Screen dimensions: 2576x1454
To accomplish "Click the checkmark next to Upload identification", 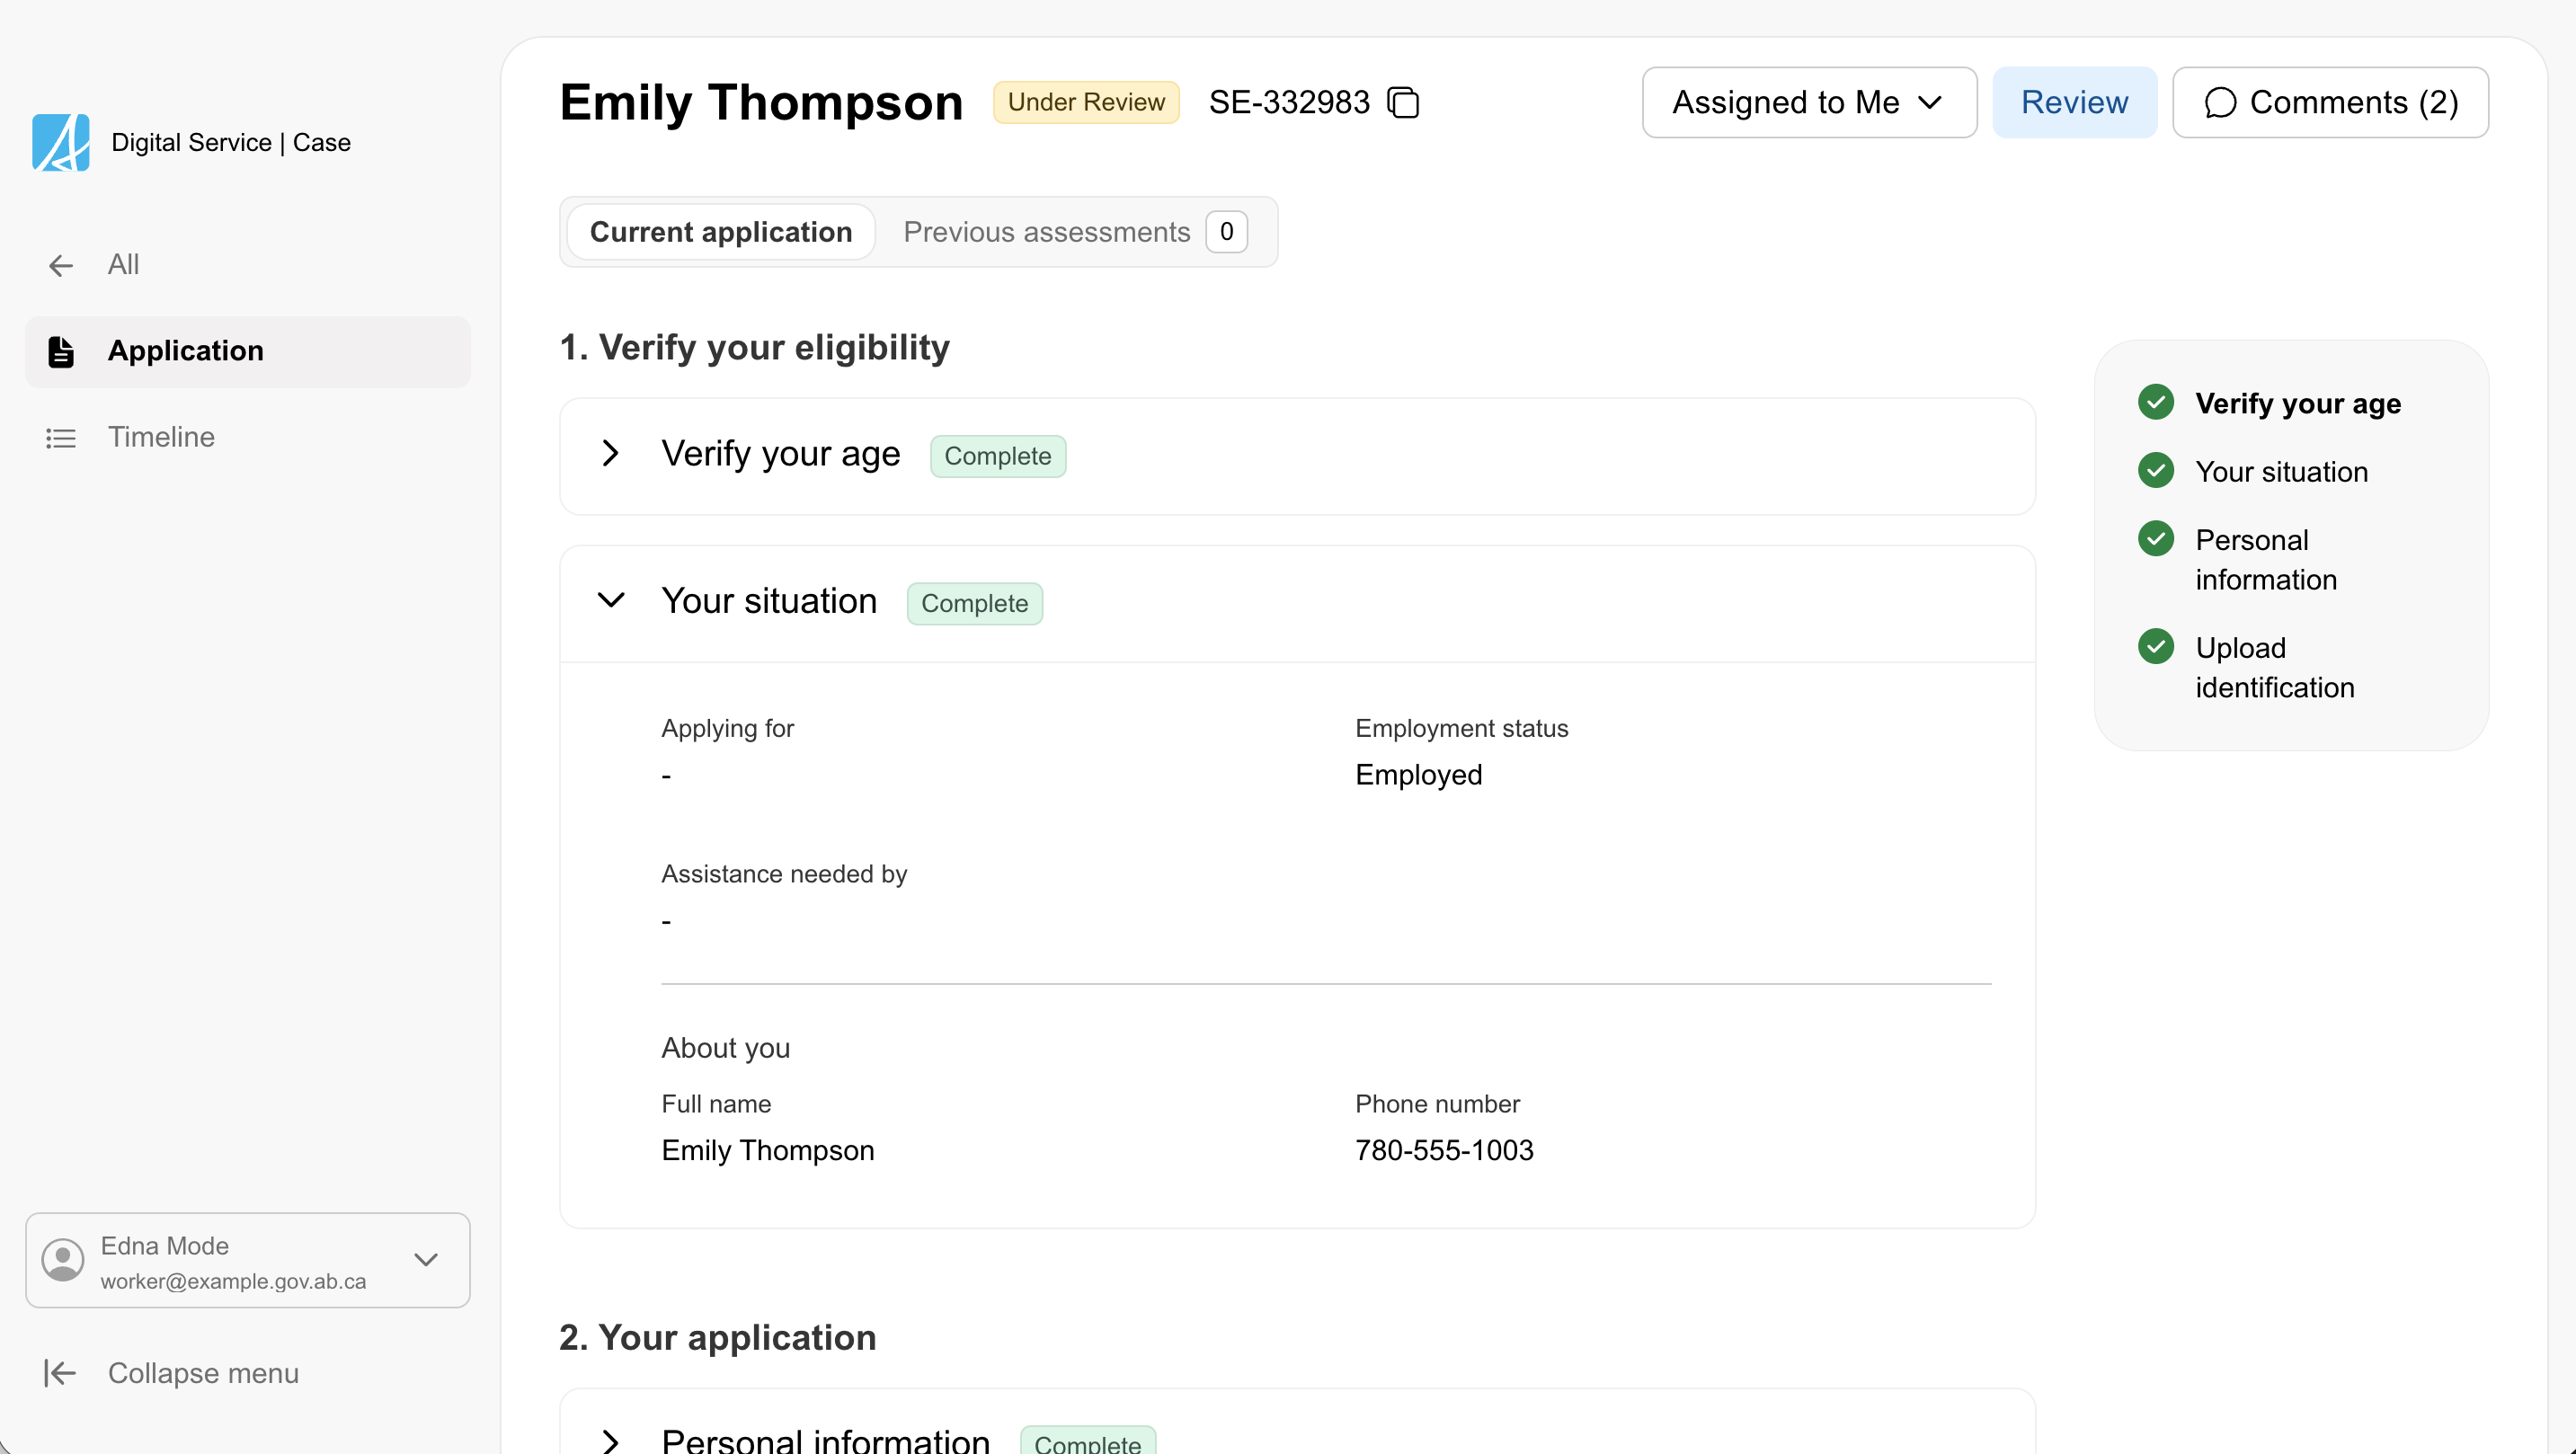I will (2156, 645).
